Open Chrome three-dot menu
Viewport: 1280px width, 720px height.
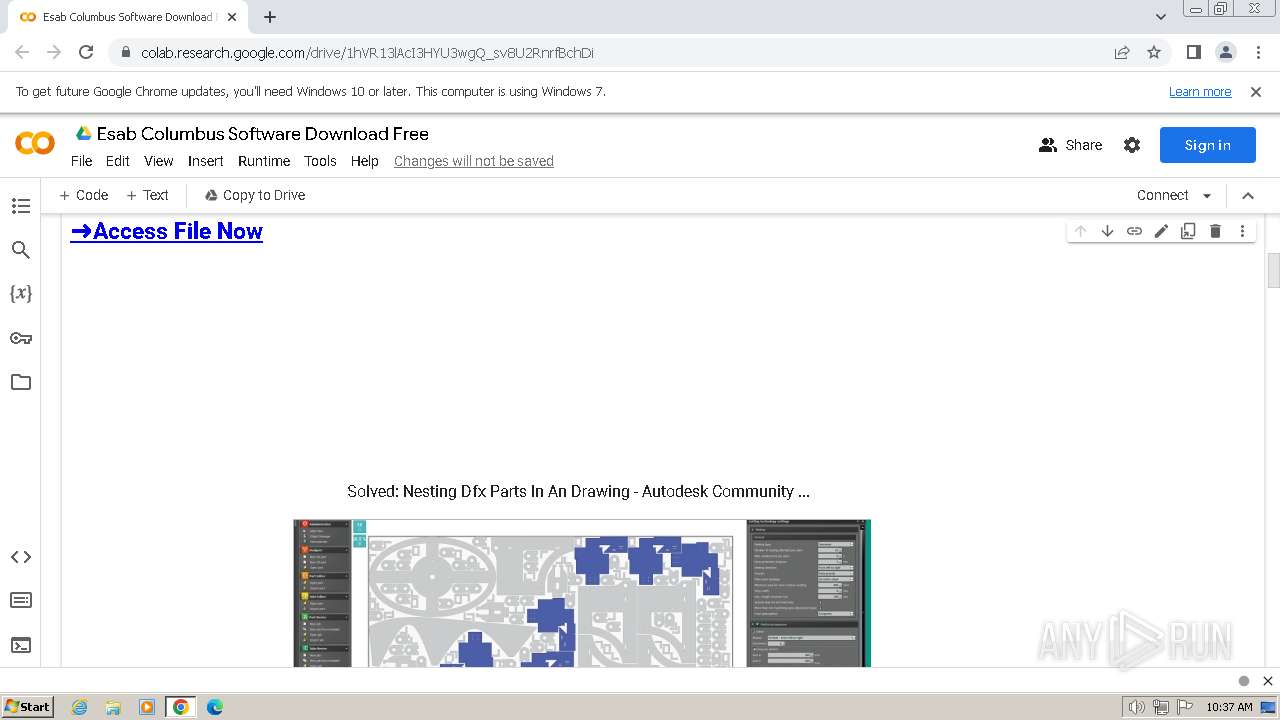pyautogui.click(x=1257, y=53)
